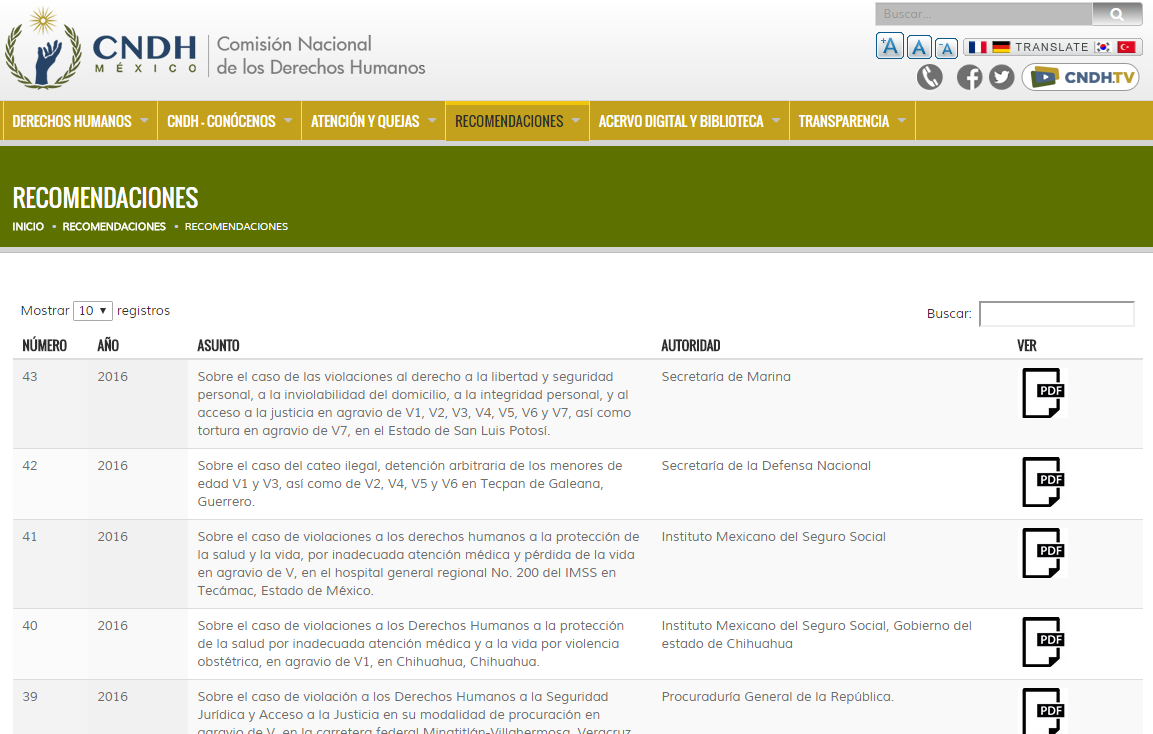Click the phone contact icon
1153x734 pixels.
pos(930,77)
